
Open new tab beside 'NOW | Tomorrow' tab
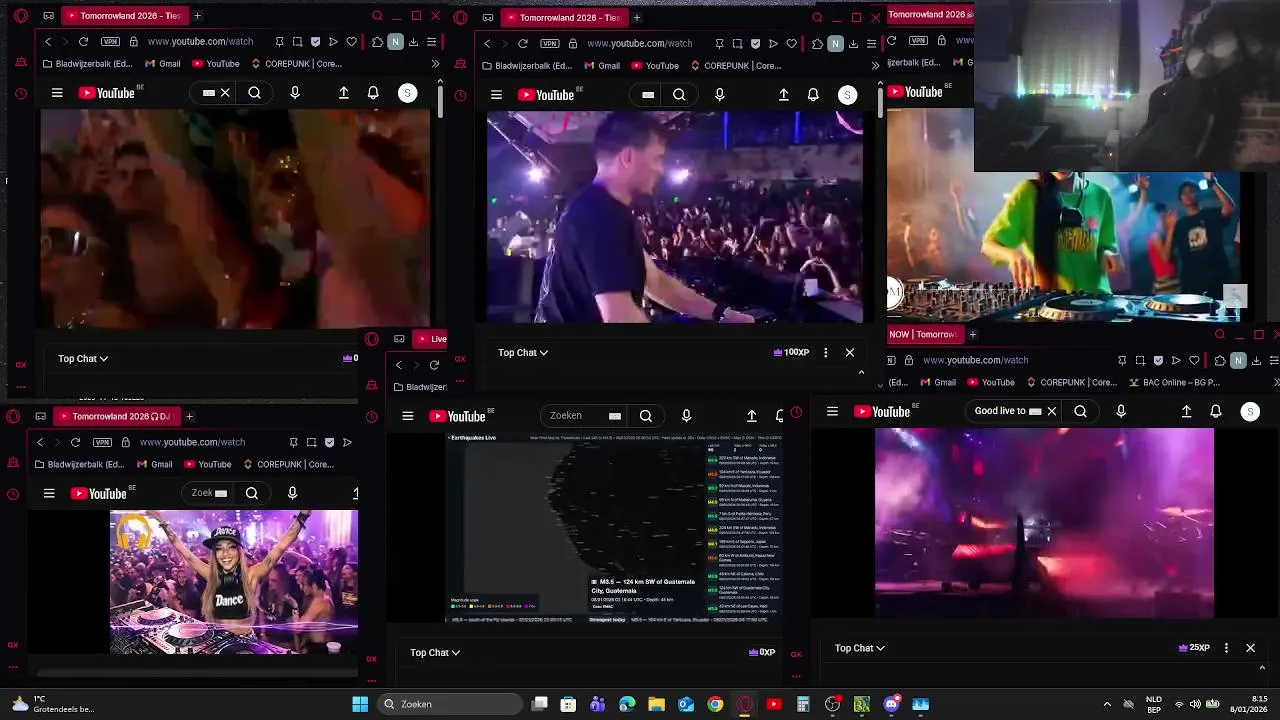[972, 335]
